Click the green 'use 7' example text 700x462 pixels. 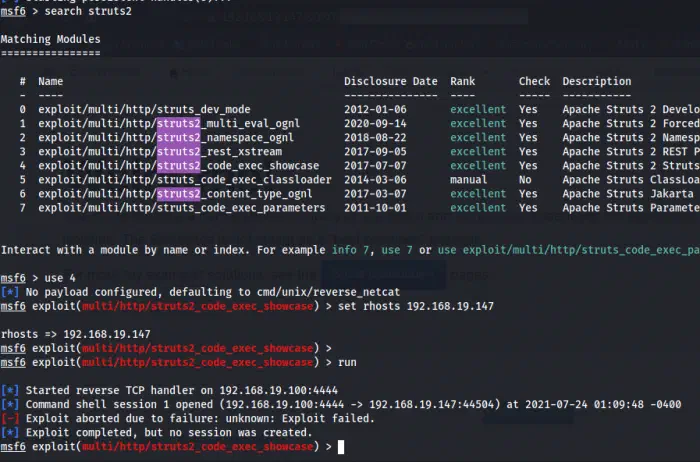[x=397, y=250]
